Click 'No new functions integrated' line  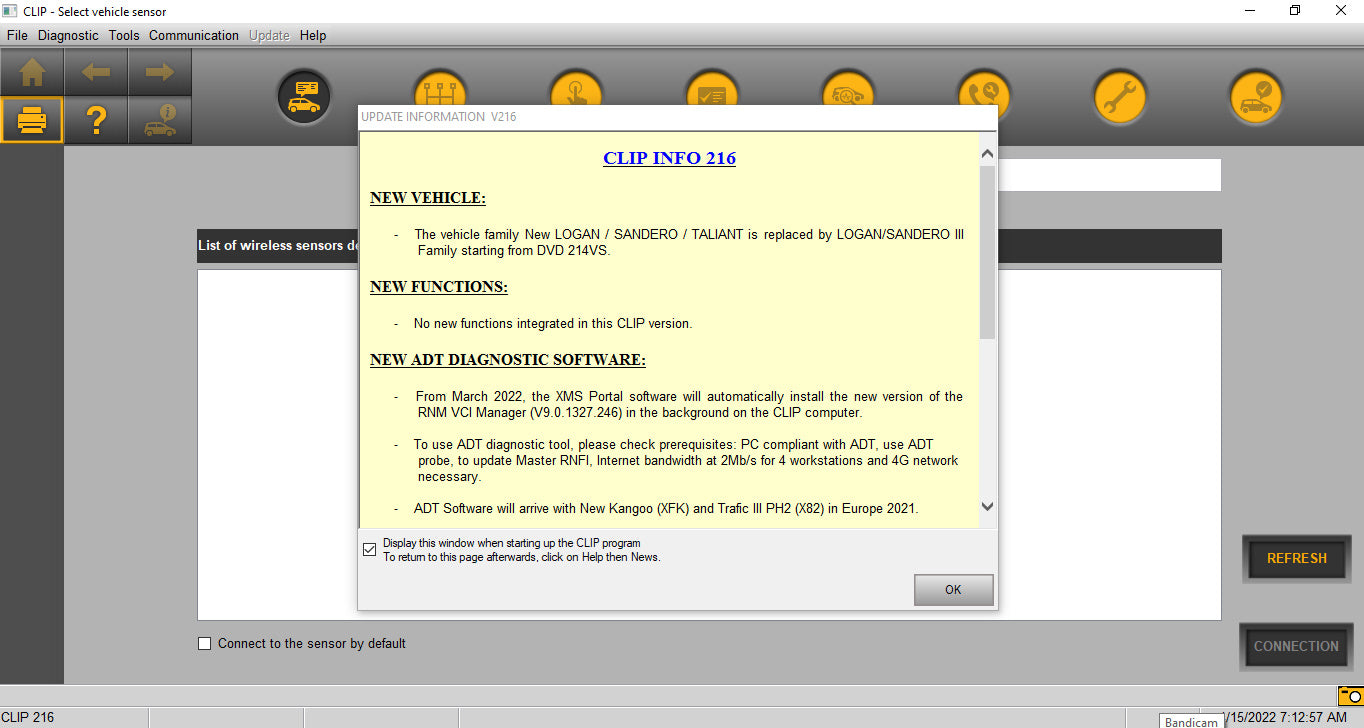click(x=553, y=324)
